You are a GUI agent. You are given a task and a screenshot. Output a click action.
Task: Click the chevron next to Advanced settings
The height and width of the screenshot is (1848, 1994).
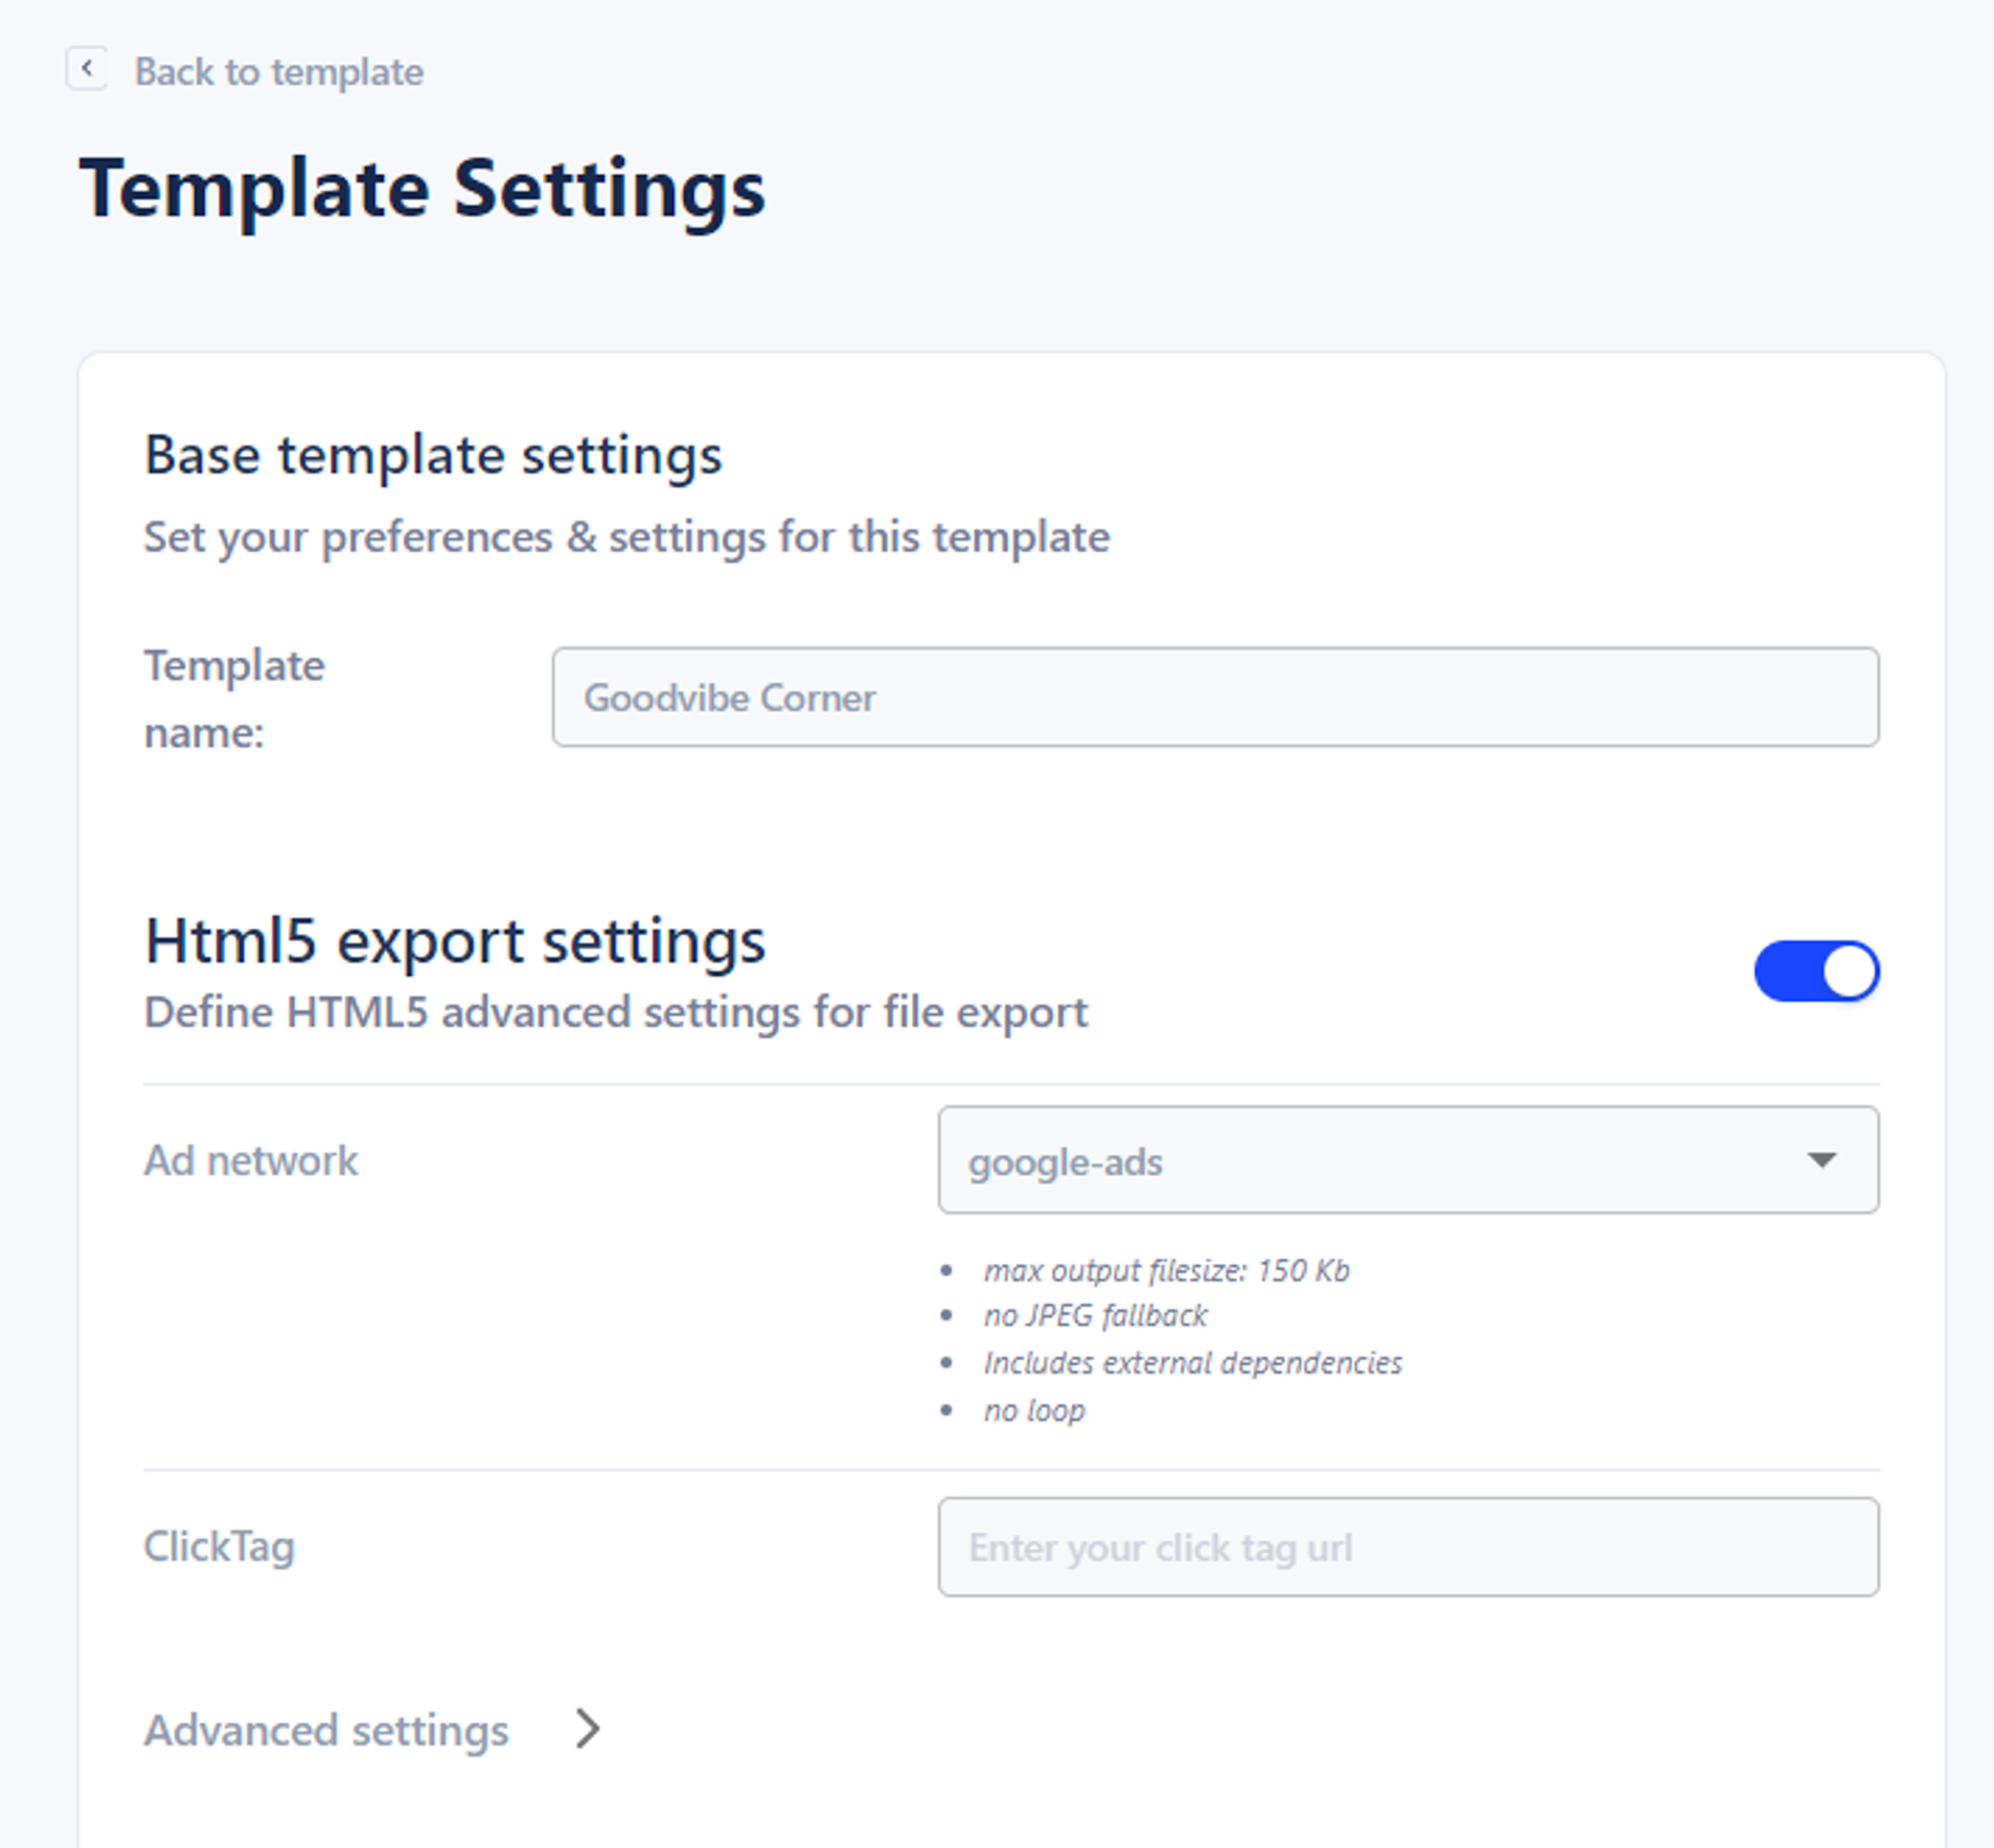click(588, 1729)
